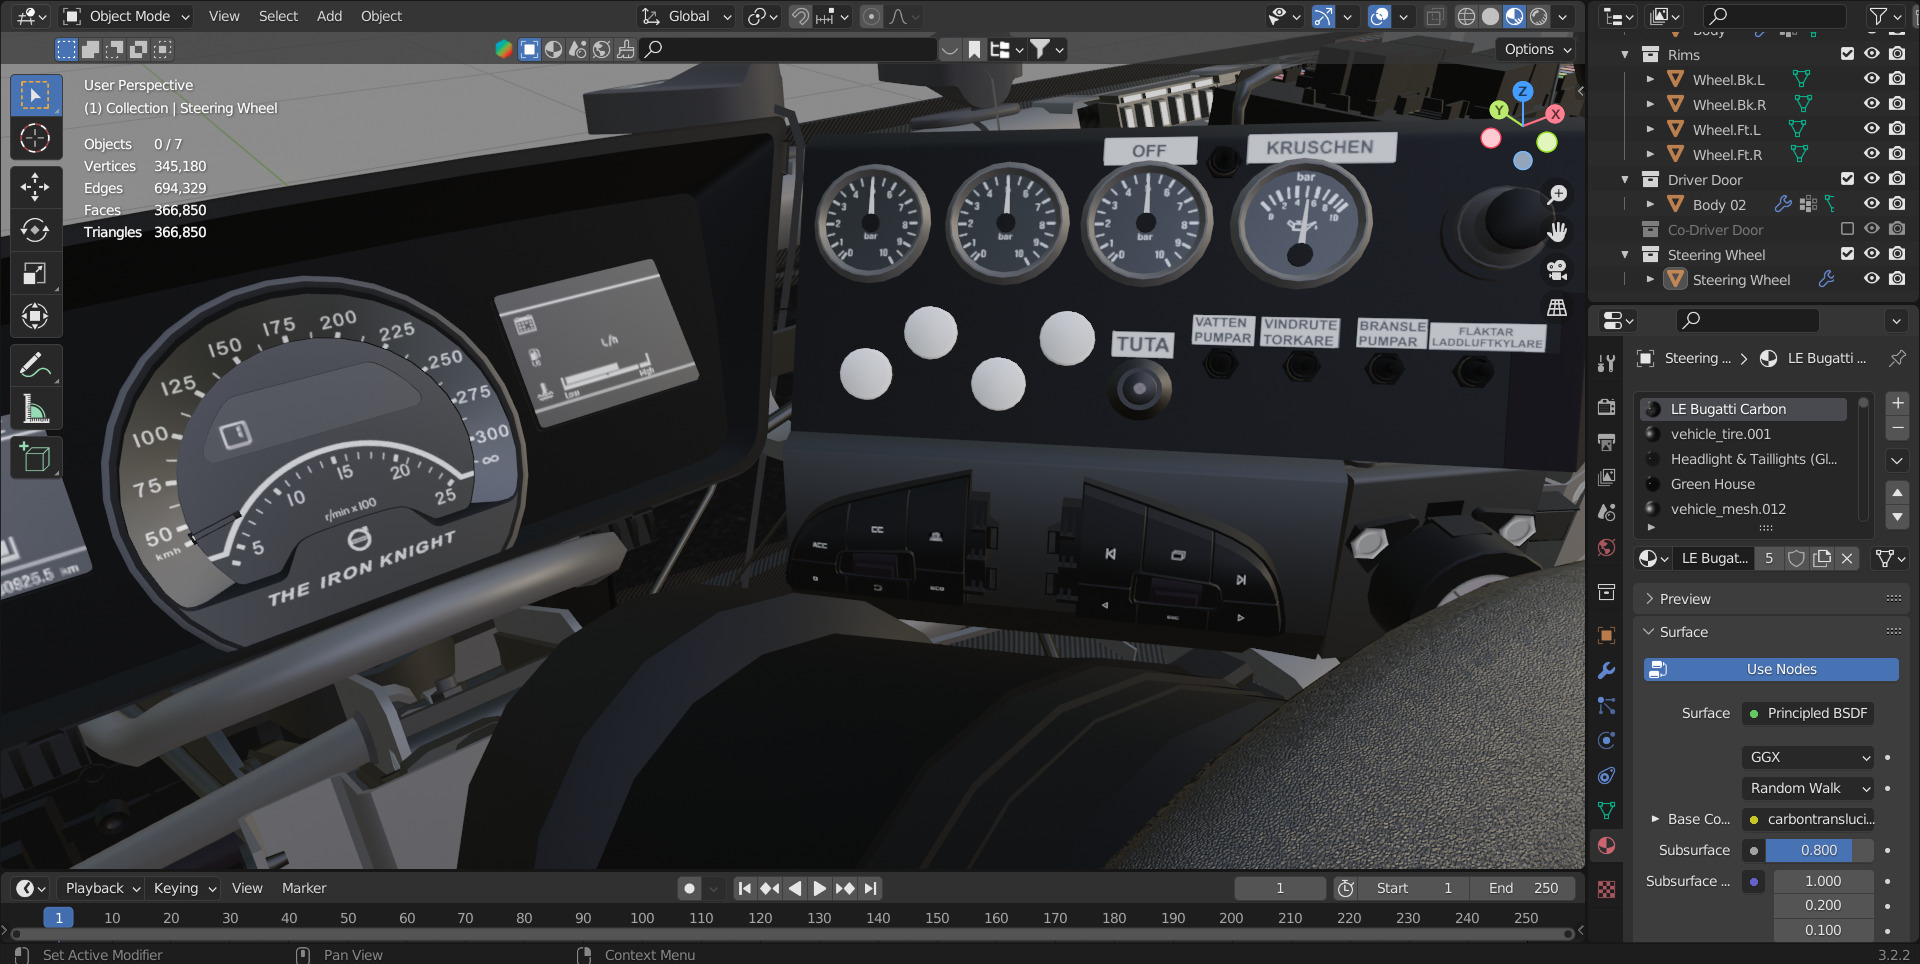
Task: Hide Wheel.Bk.L in viewport
Action: coord(1871,79)
